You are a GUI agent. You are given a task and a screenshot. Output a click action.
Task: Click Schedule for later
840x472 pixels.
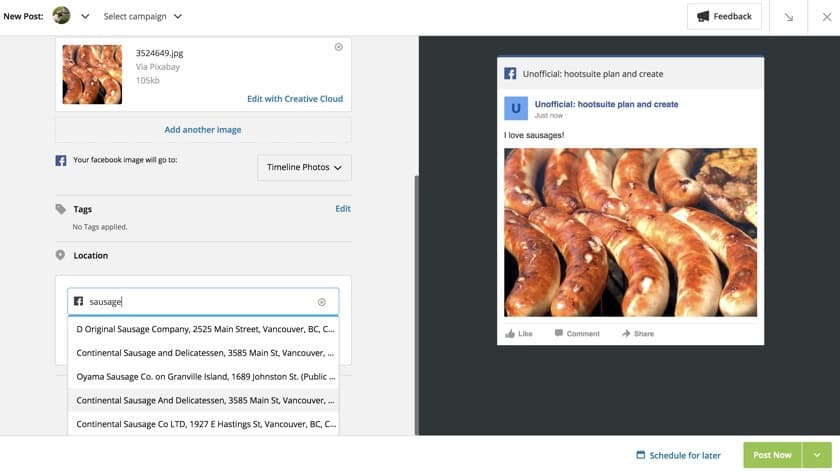point(678,455)
